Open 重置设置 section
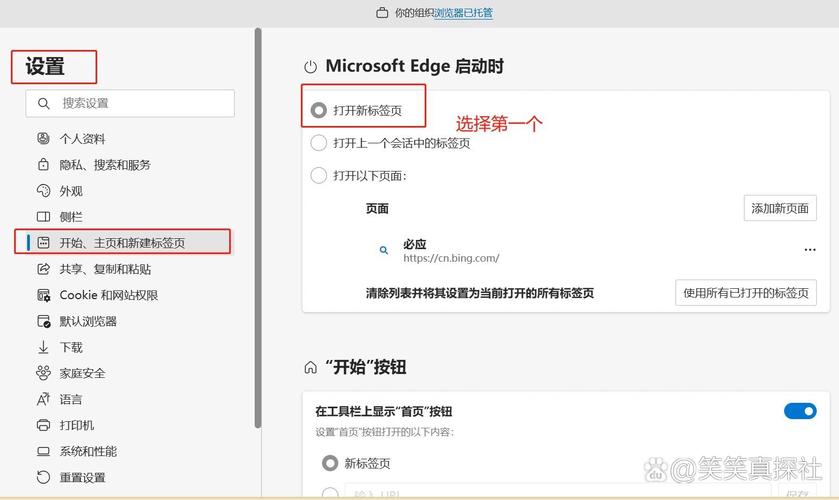This screenshot has height=500, width=839. pyautogui.click(x=82, y=478)
